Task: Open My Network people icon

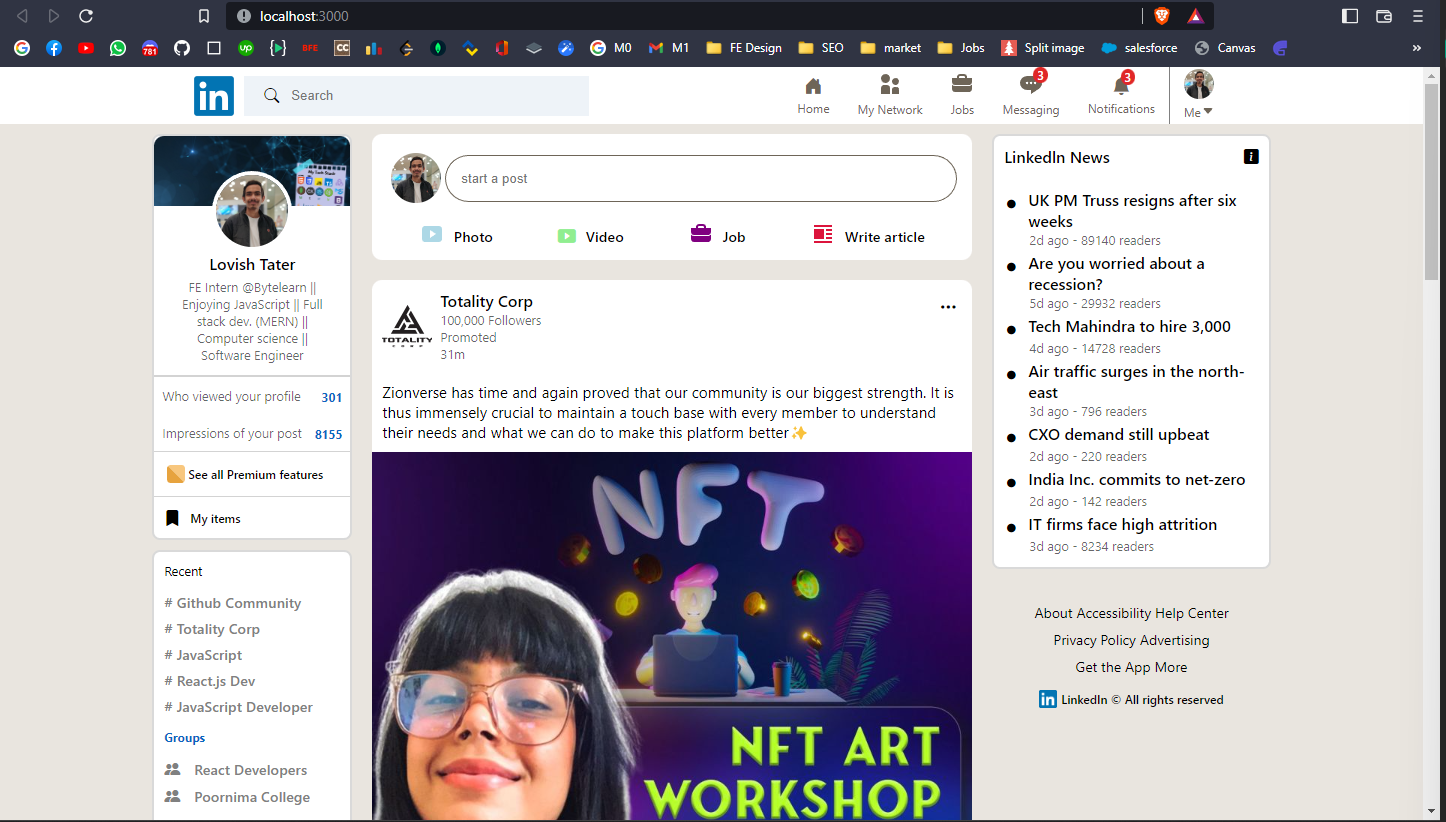Action: coord(890,85)
